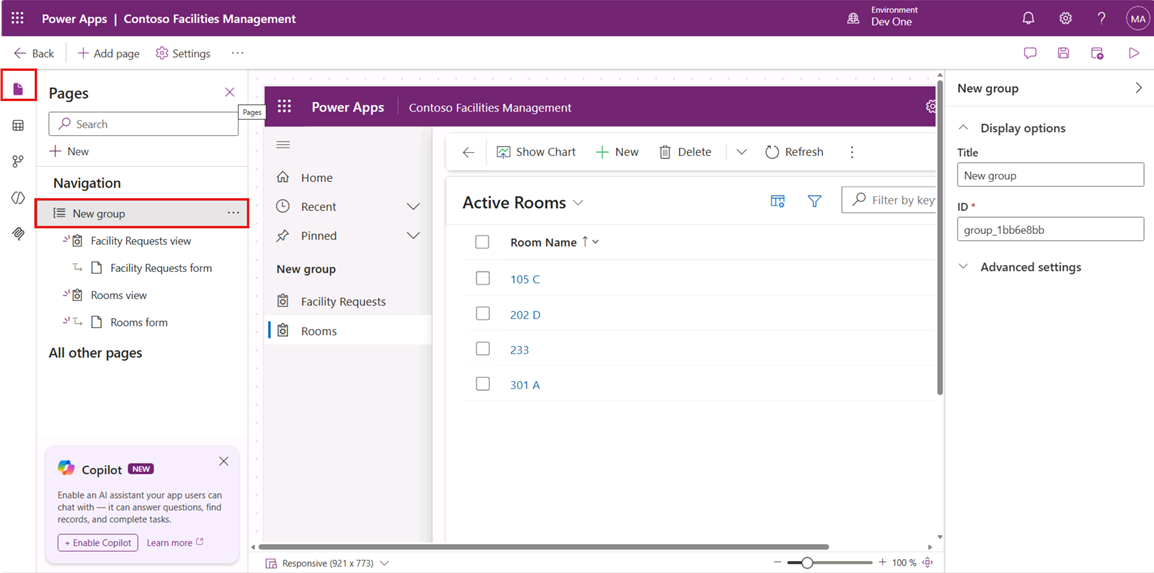Open preview toolbar vertical ellipsis
This screenshot has height=573, width=1154.
[852, 152]
